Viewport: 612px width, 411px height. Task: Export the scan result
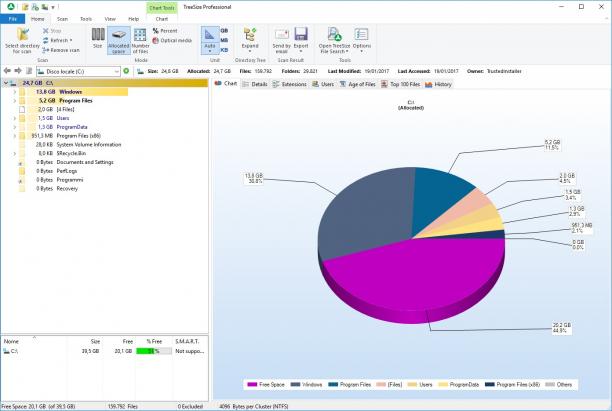301,41
